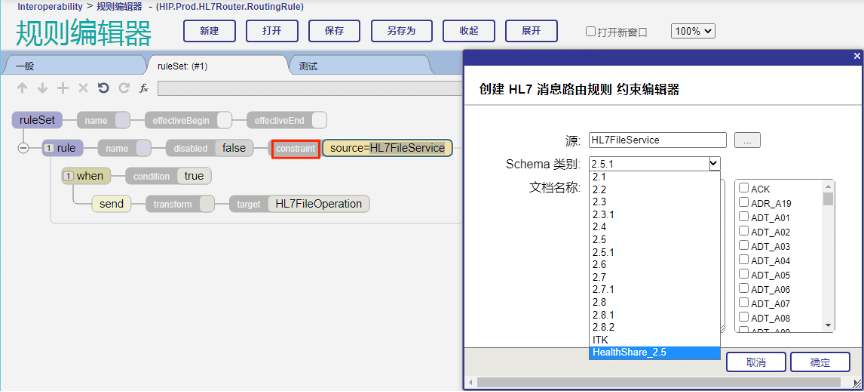Screen dimensions: 864x392
Task: Check the ADT_A02 checkbox
Action: click(x=743, y=231)
